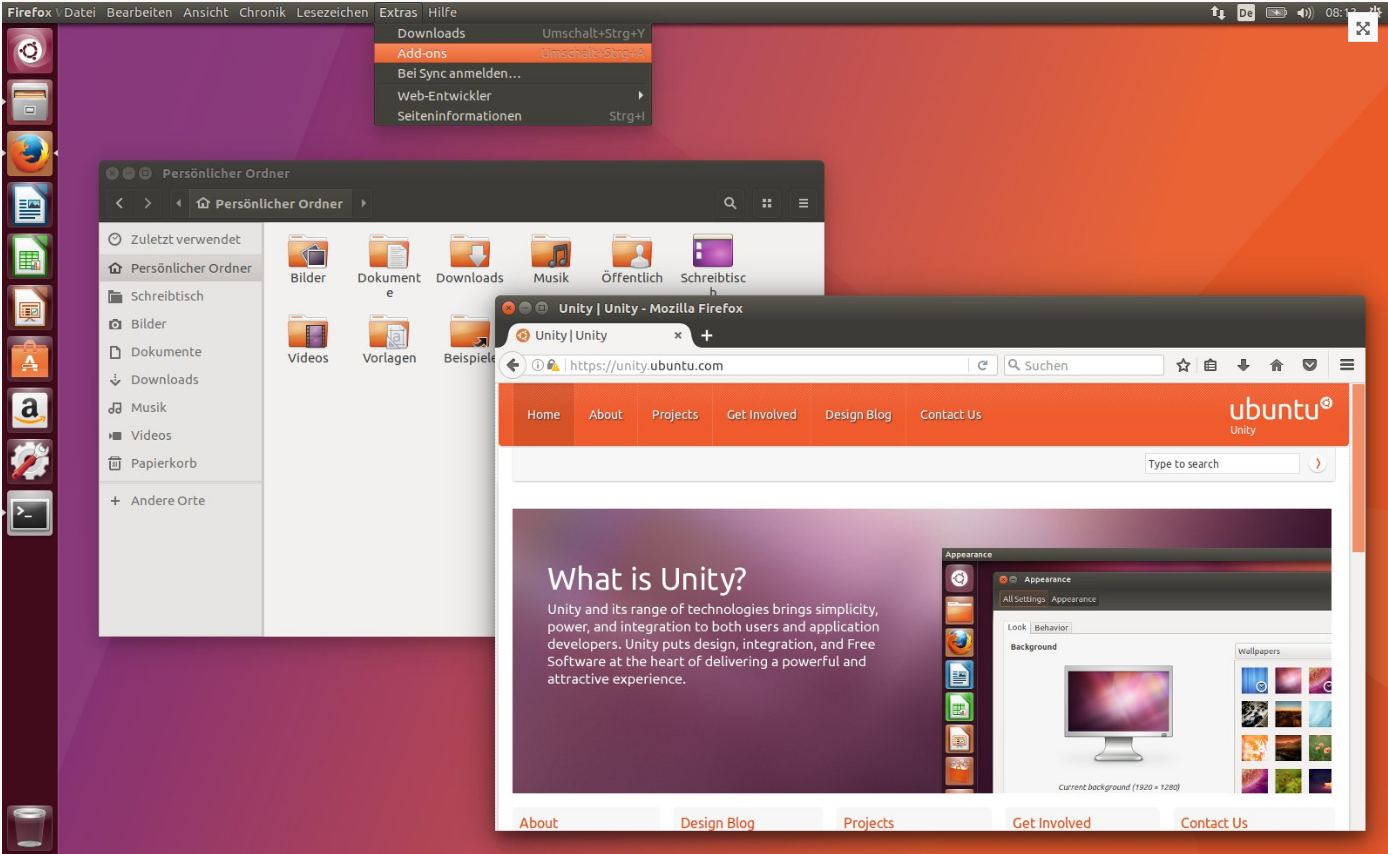This screenshot has height=854, width=1388.
Task: Click the Firefox home icon
Action: (x=1276, y=366)
